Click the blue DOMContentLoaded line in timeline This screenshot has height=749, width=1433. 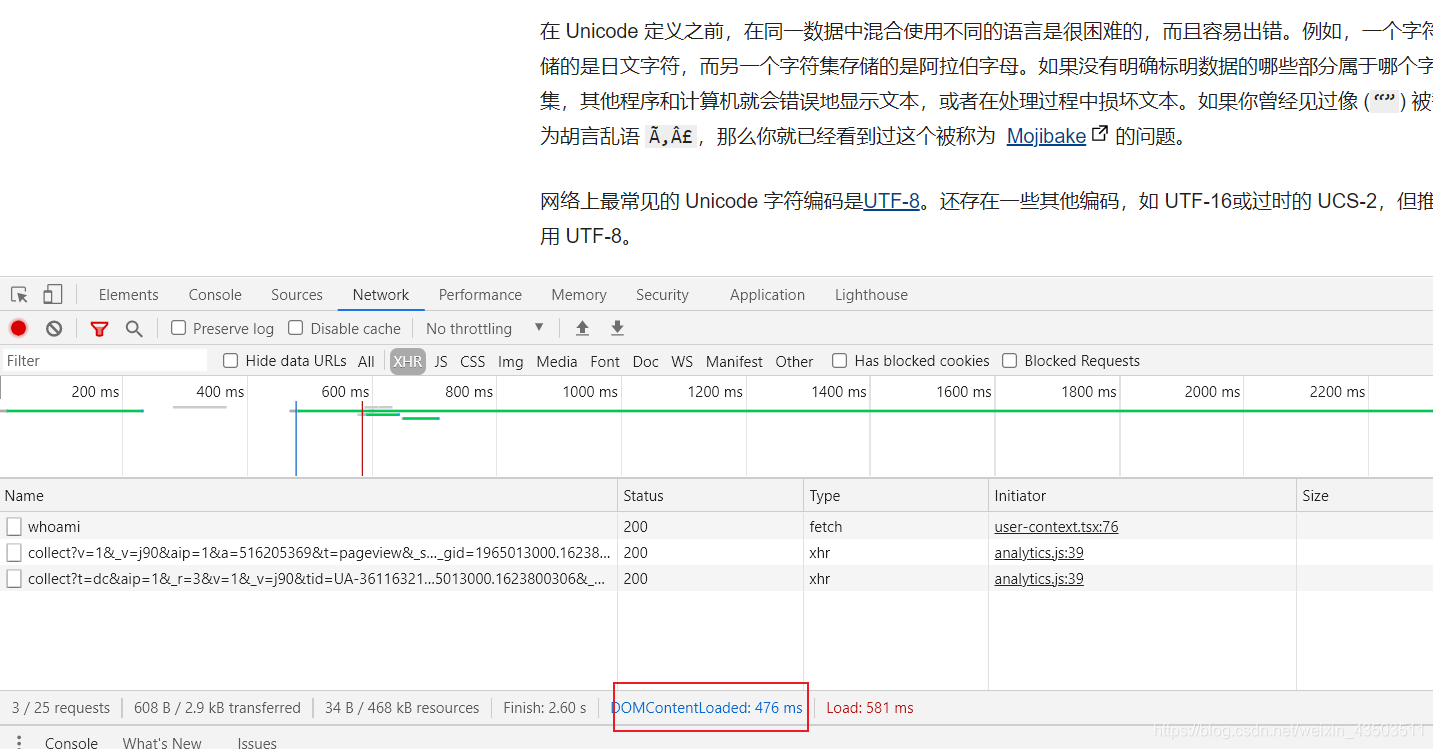pyautogui.click(x=296, y=438)
